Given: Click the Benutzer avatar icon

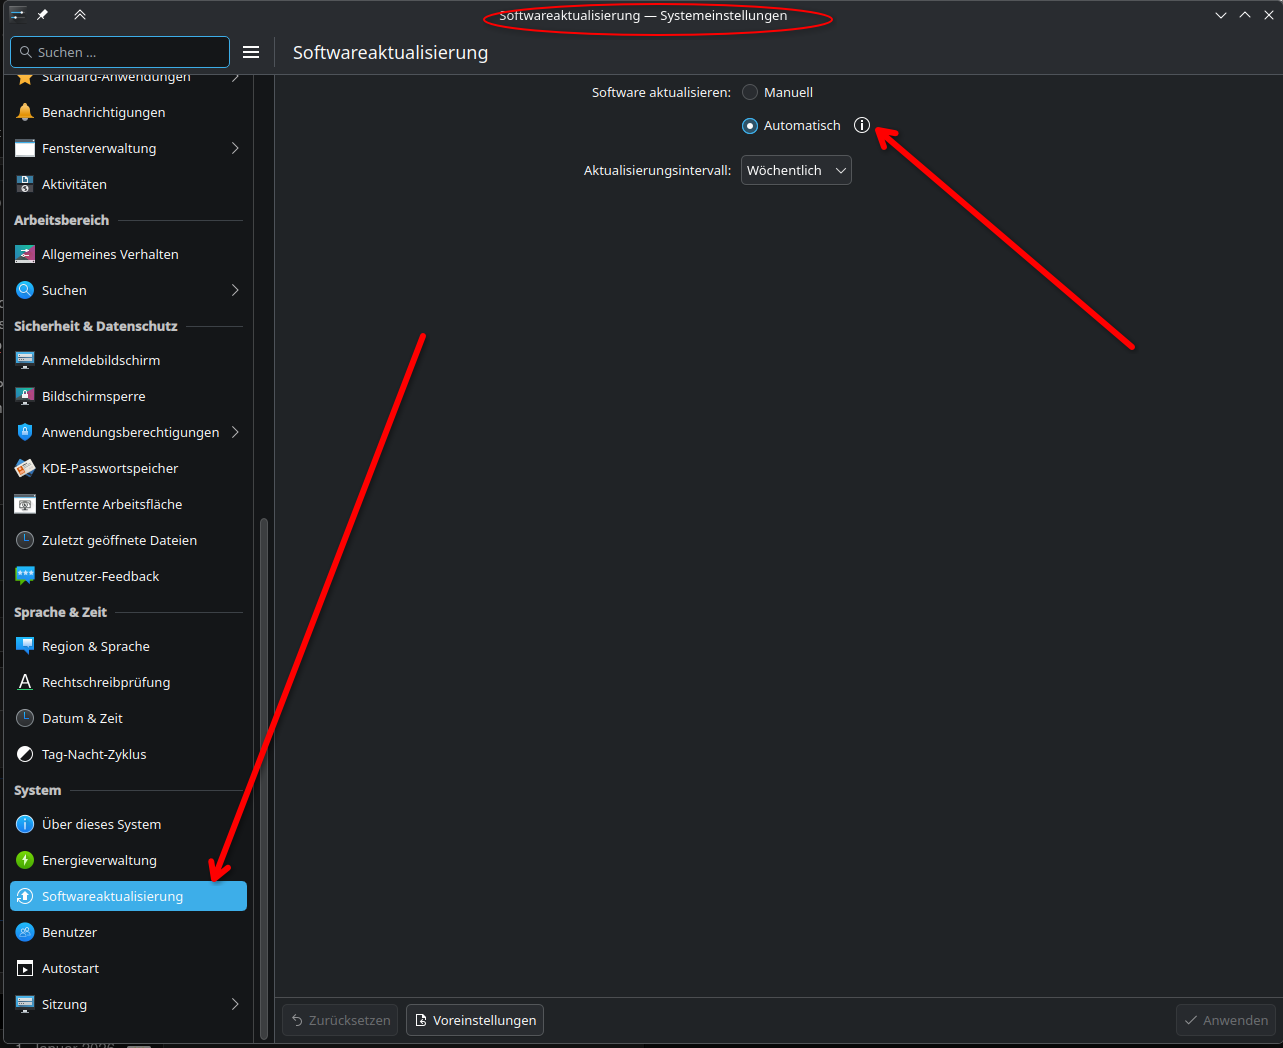Looking at the screenshot, I should pos(25,932).
